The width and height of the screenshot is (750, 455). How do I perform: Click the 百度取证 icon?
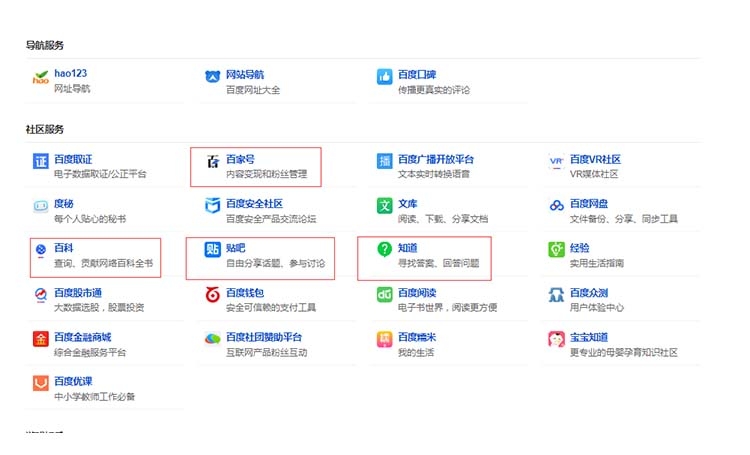pyautogui.click(x=41, y=161)
